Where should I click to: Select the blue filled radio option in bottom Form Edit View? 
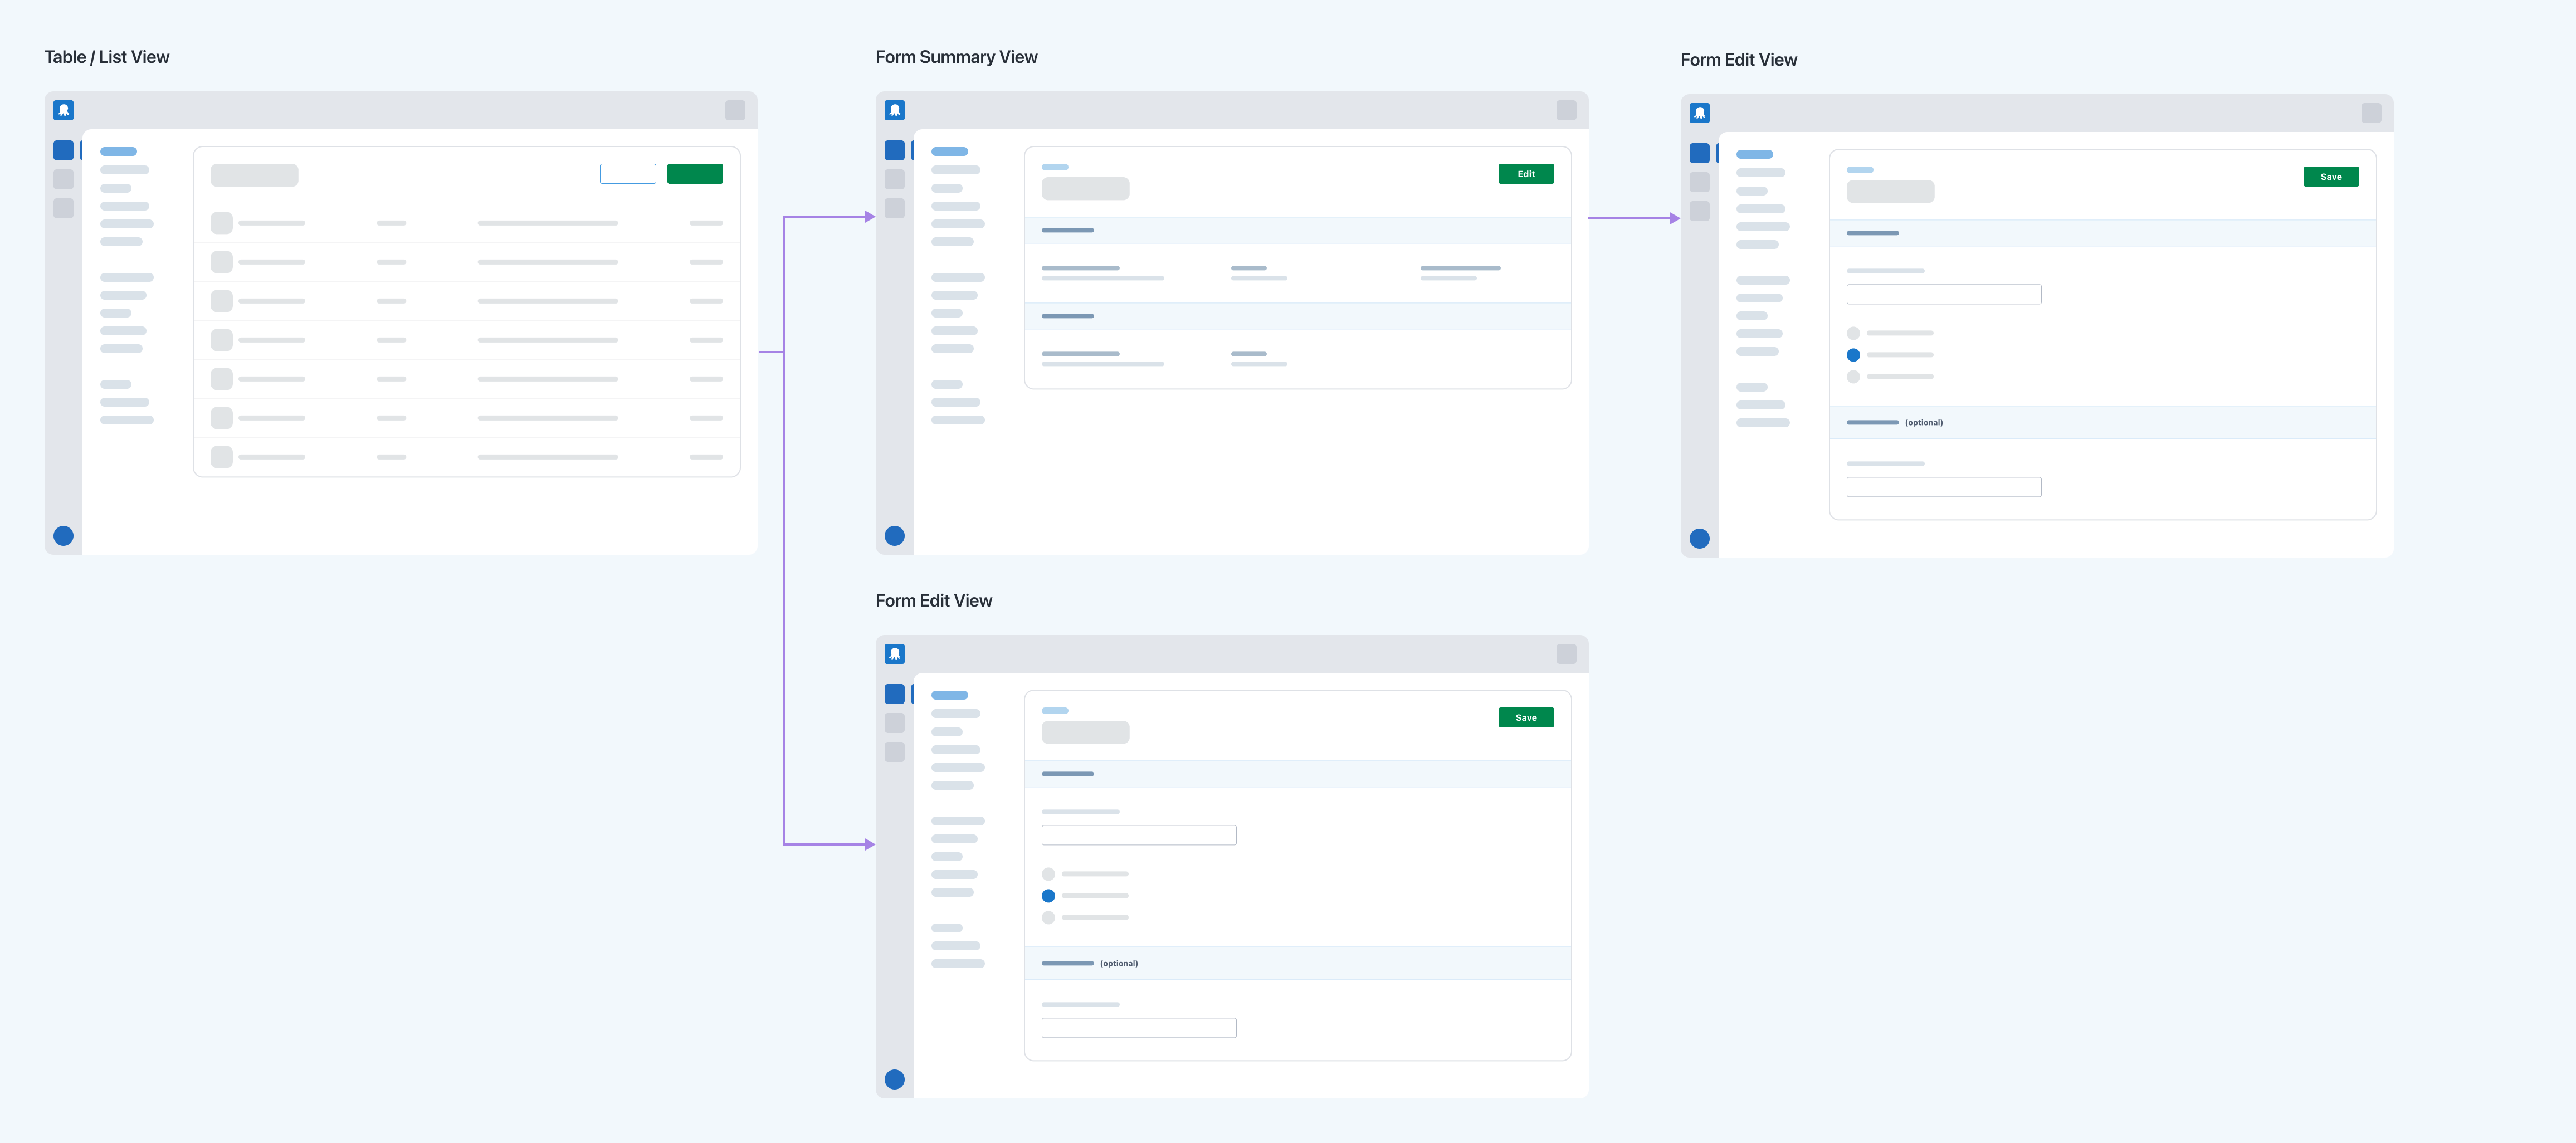(1048, 896)
